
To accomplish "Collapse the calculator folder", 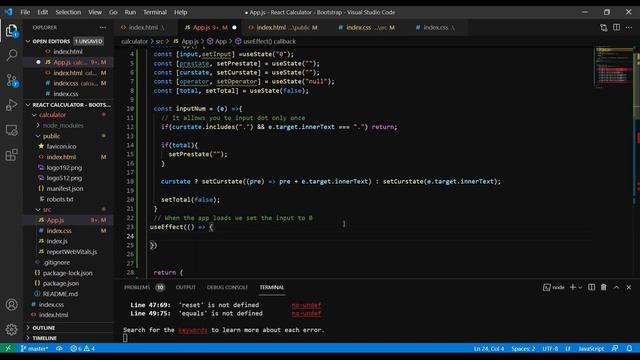I will [x=35, y=115].
